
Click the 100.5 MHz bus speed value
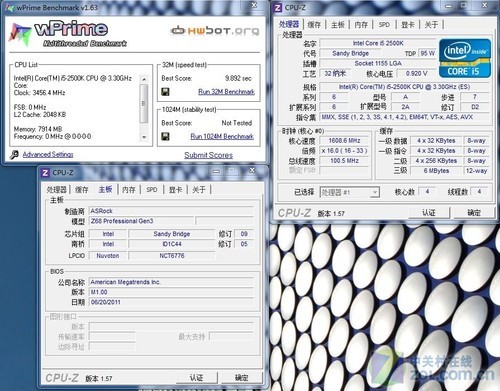point(344,161)
